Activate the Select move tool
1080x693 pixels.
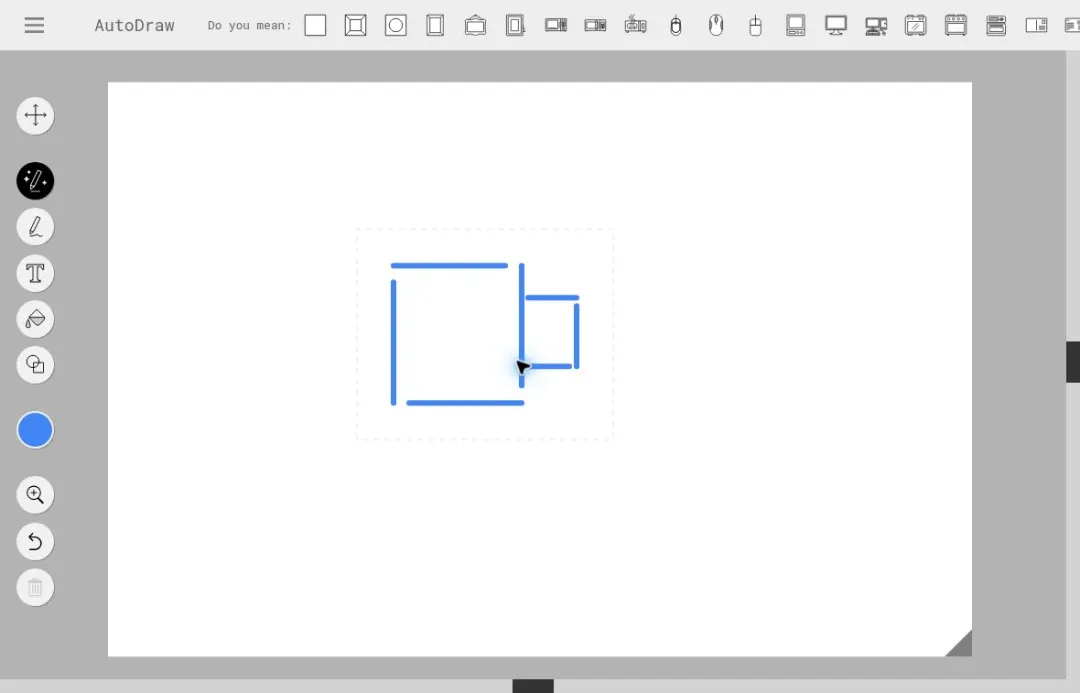point(35,115)
